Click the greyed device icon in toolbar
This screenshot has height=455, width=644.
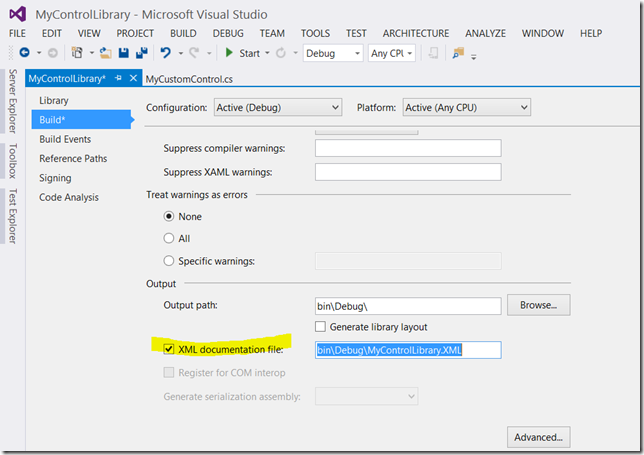[x=433, y=53]
